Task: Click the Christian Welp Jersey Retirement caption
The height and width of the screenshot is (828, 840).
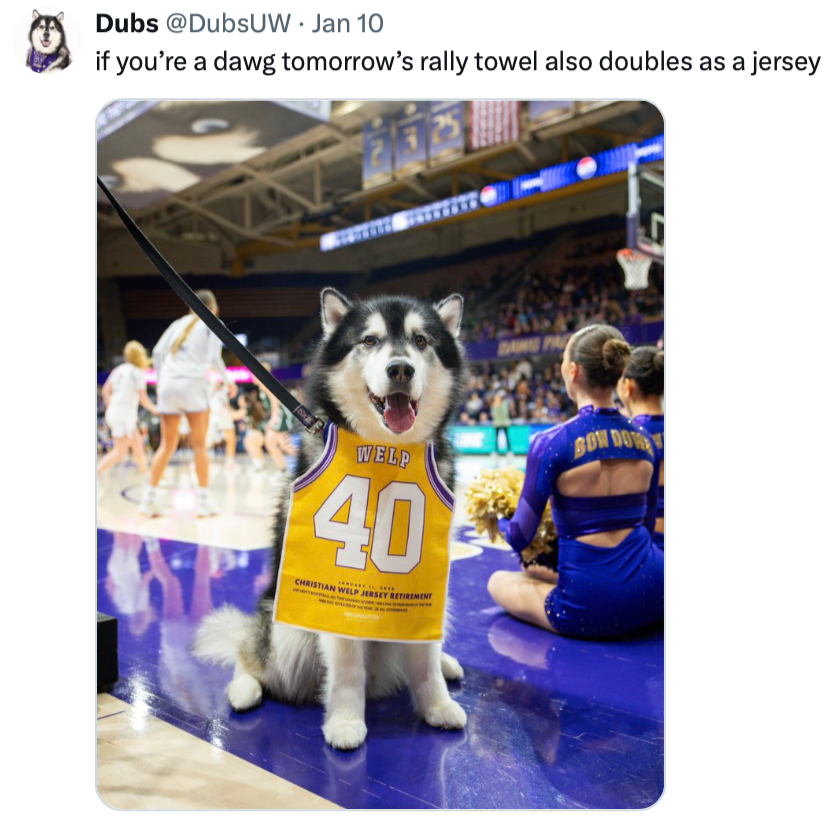Action: tap(363, 589)
